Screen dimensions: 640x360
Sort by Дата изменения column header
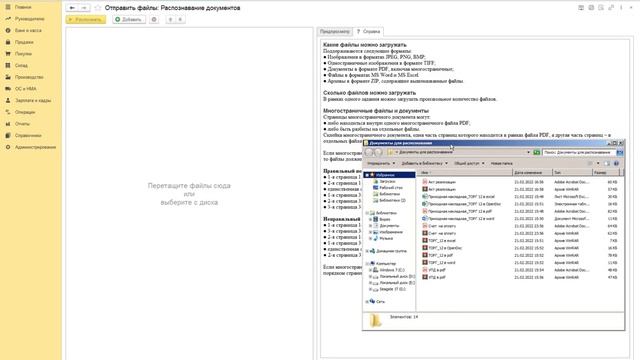point(533,173)
